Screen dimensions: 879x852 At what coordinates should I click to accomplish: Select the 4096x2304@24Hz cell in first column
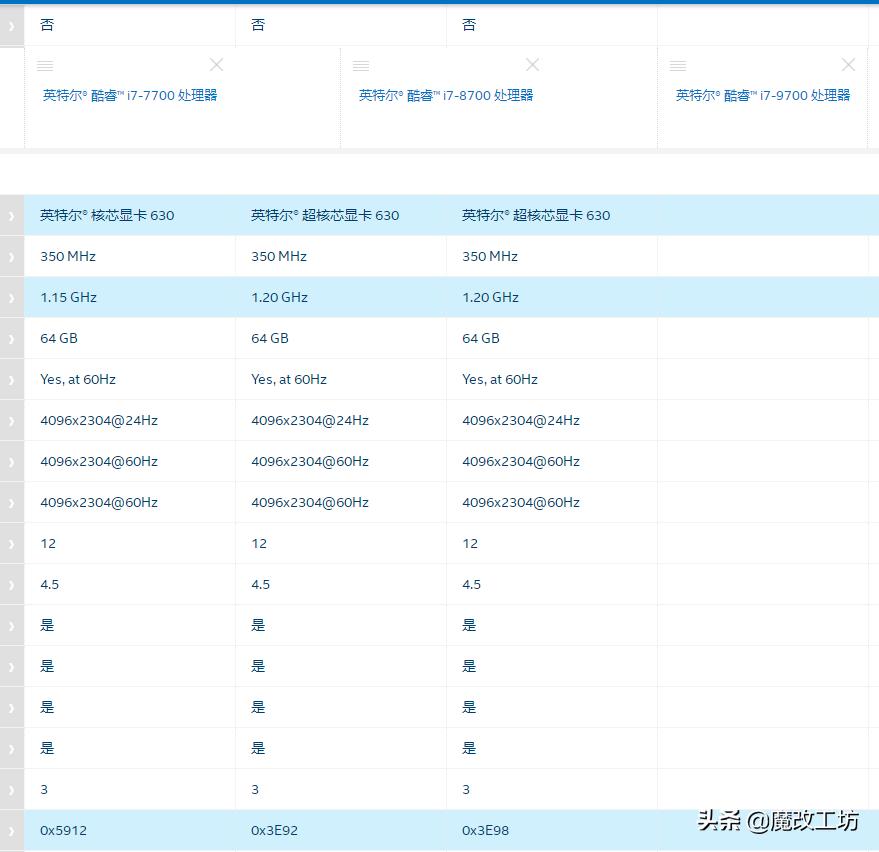[x=98, y=420]
